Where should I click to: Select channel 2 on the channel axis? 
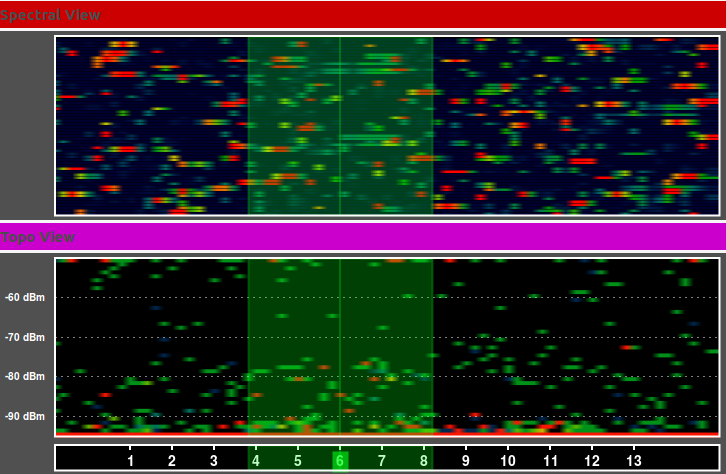172,461
